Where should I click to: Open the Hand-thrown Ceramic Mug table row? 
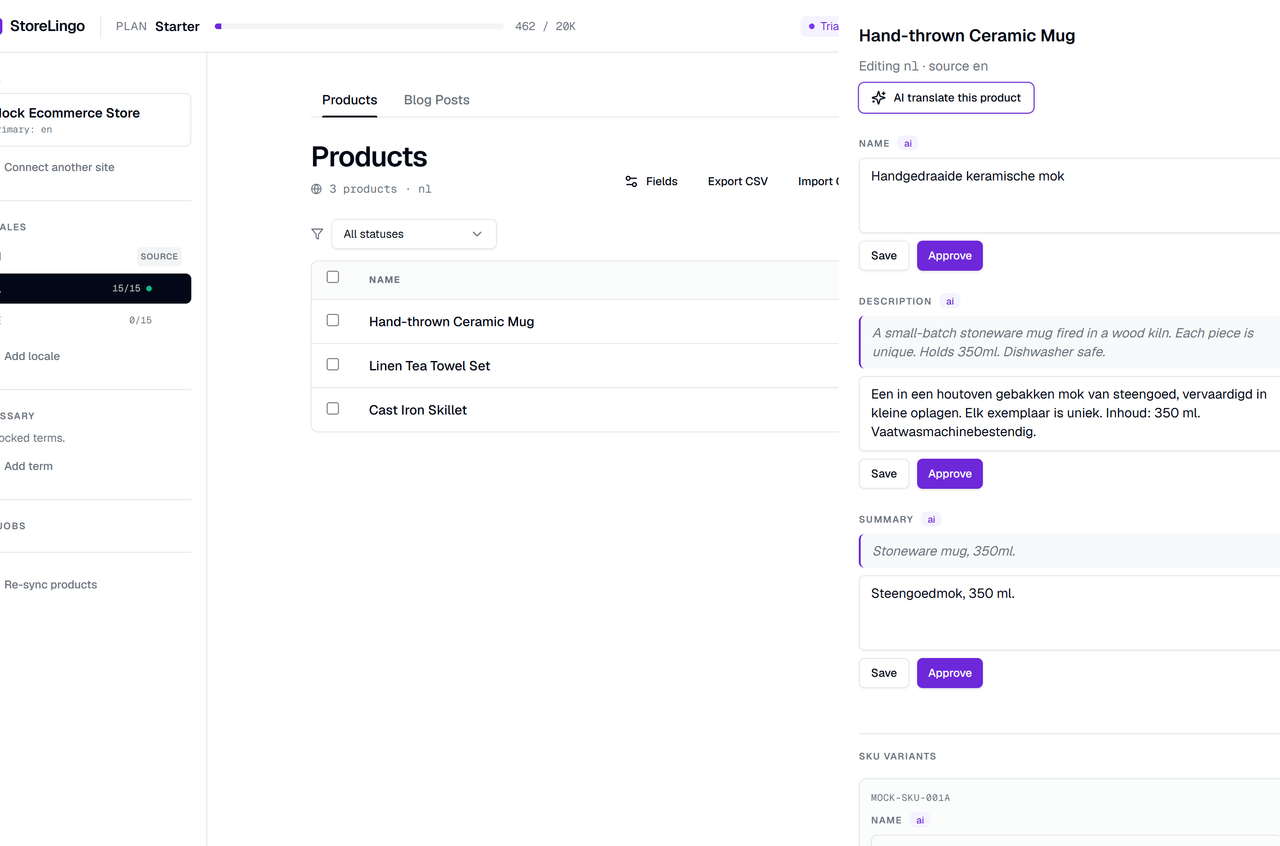[575, 322]
